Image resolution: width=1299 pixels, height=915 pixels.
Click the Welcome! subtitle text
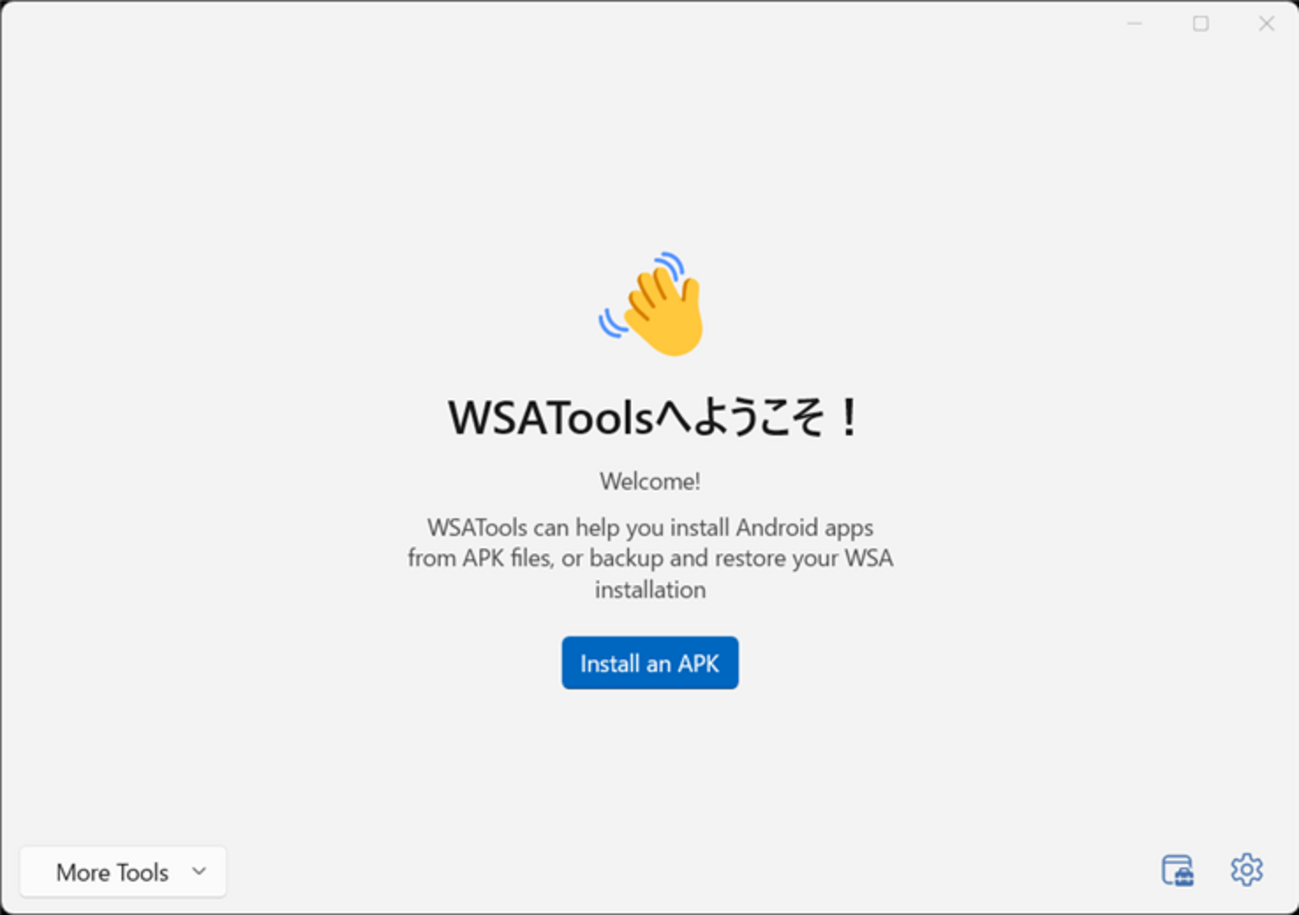[x=650, y=481]
